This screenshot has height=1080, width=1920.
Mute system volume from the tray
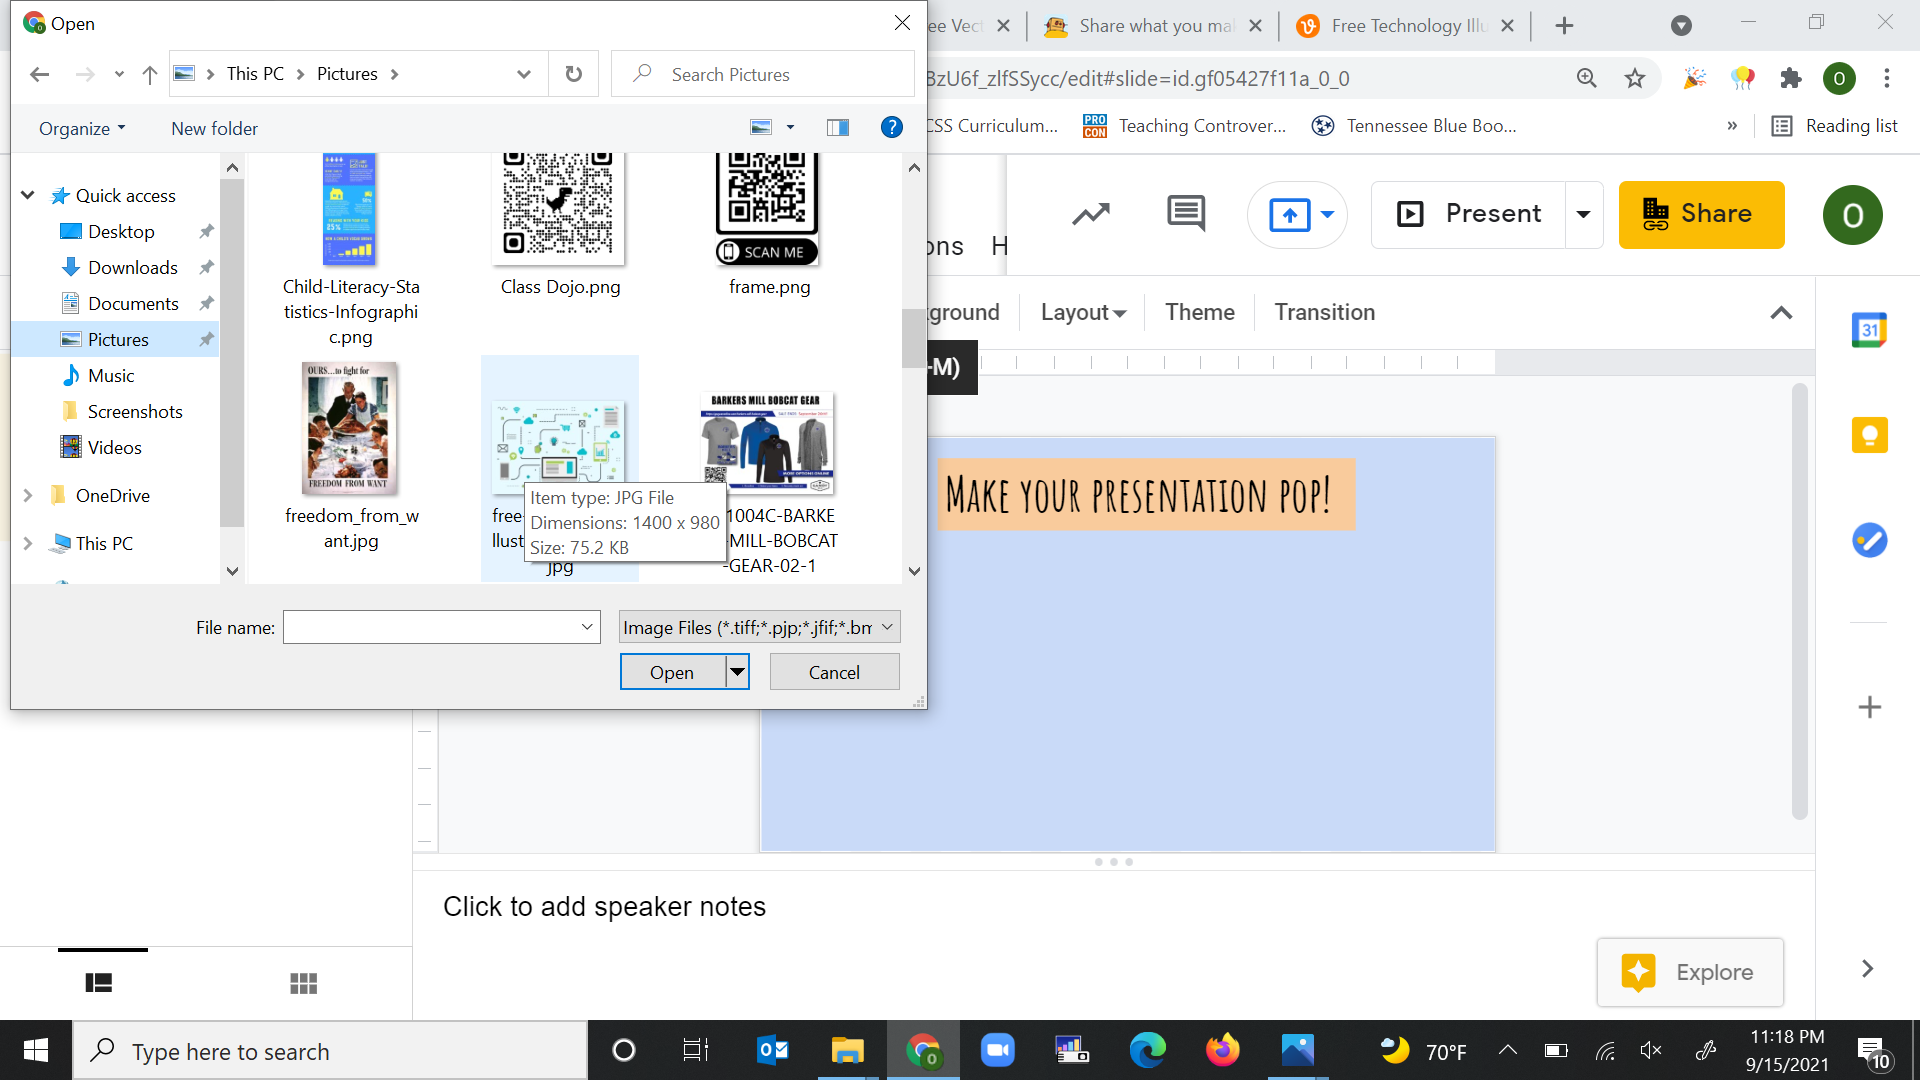pos(1650,1050)
